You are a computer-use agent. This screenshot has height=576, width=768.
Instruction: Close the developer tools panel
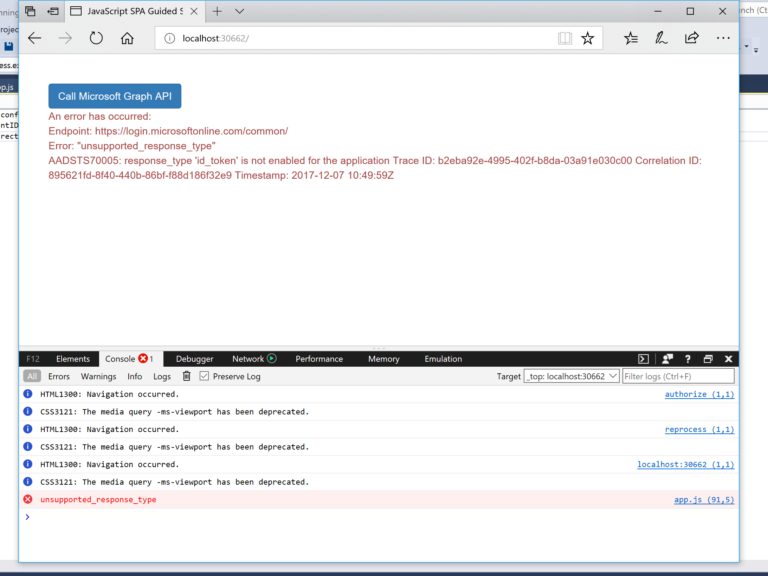pos(728,359)
